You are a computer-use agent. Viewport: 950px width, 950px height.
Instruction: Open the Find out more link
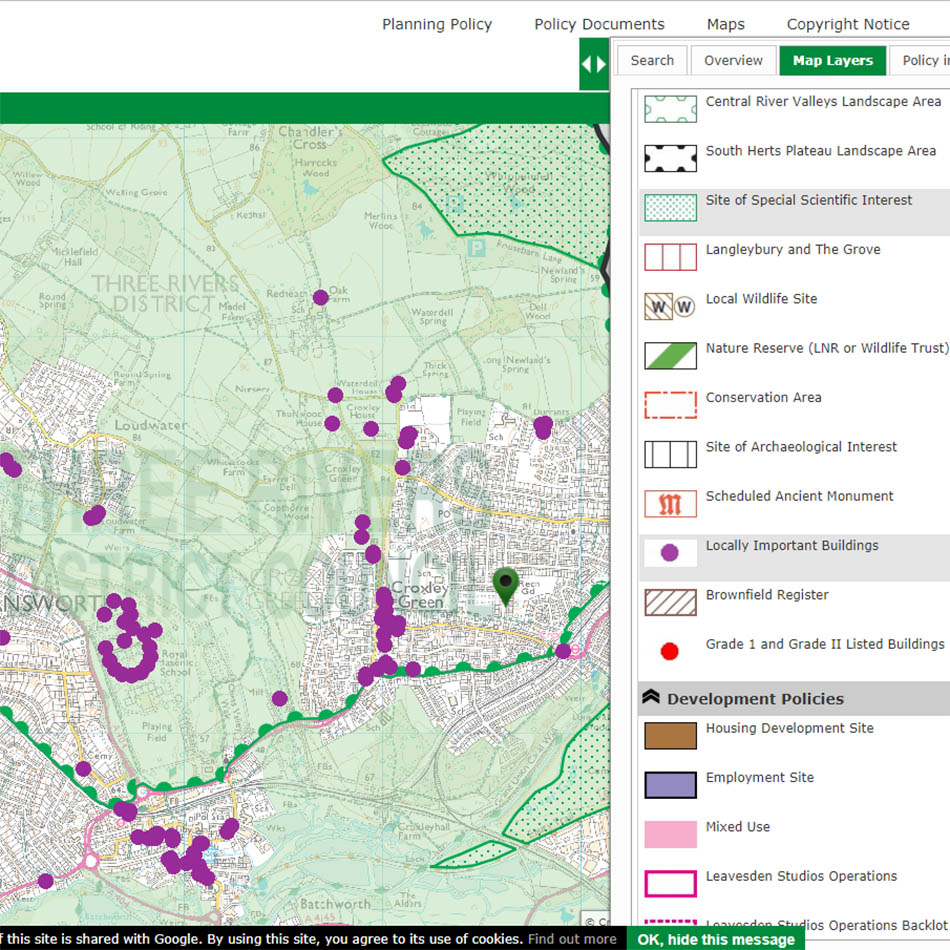(572, 939)
